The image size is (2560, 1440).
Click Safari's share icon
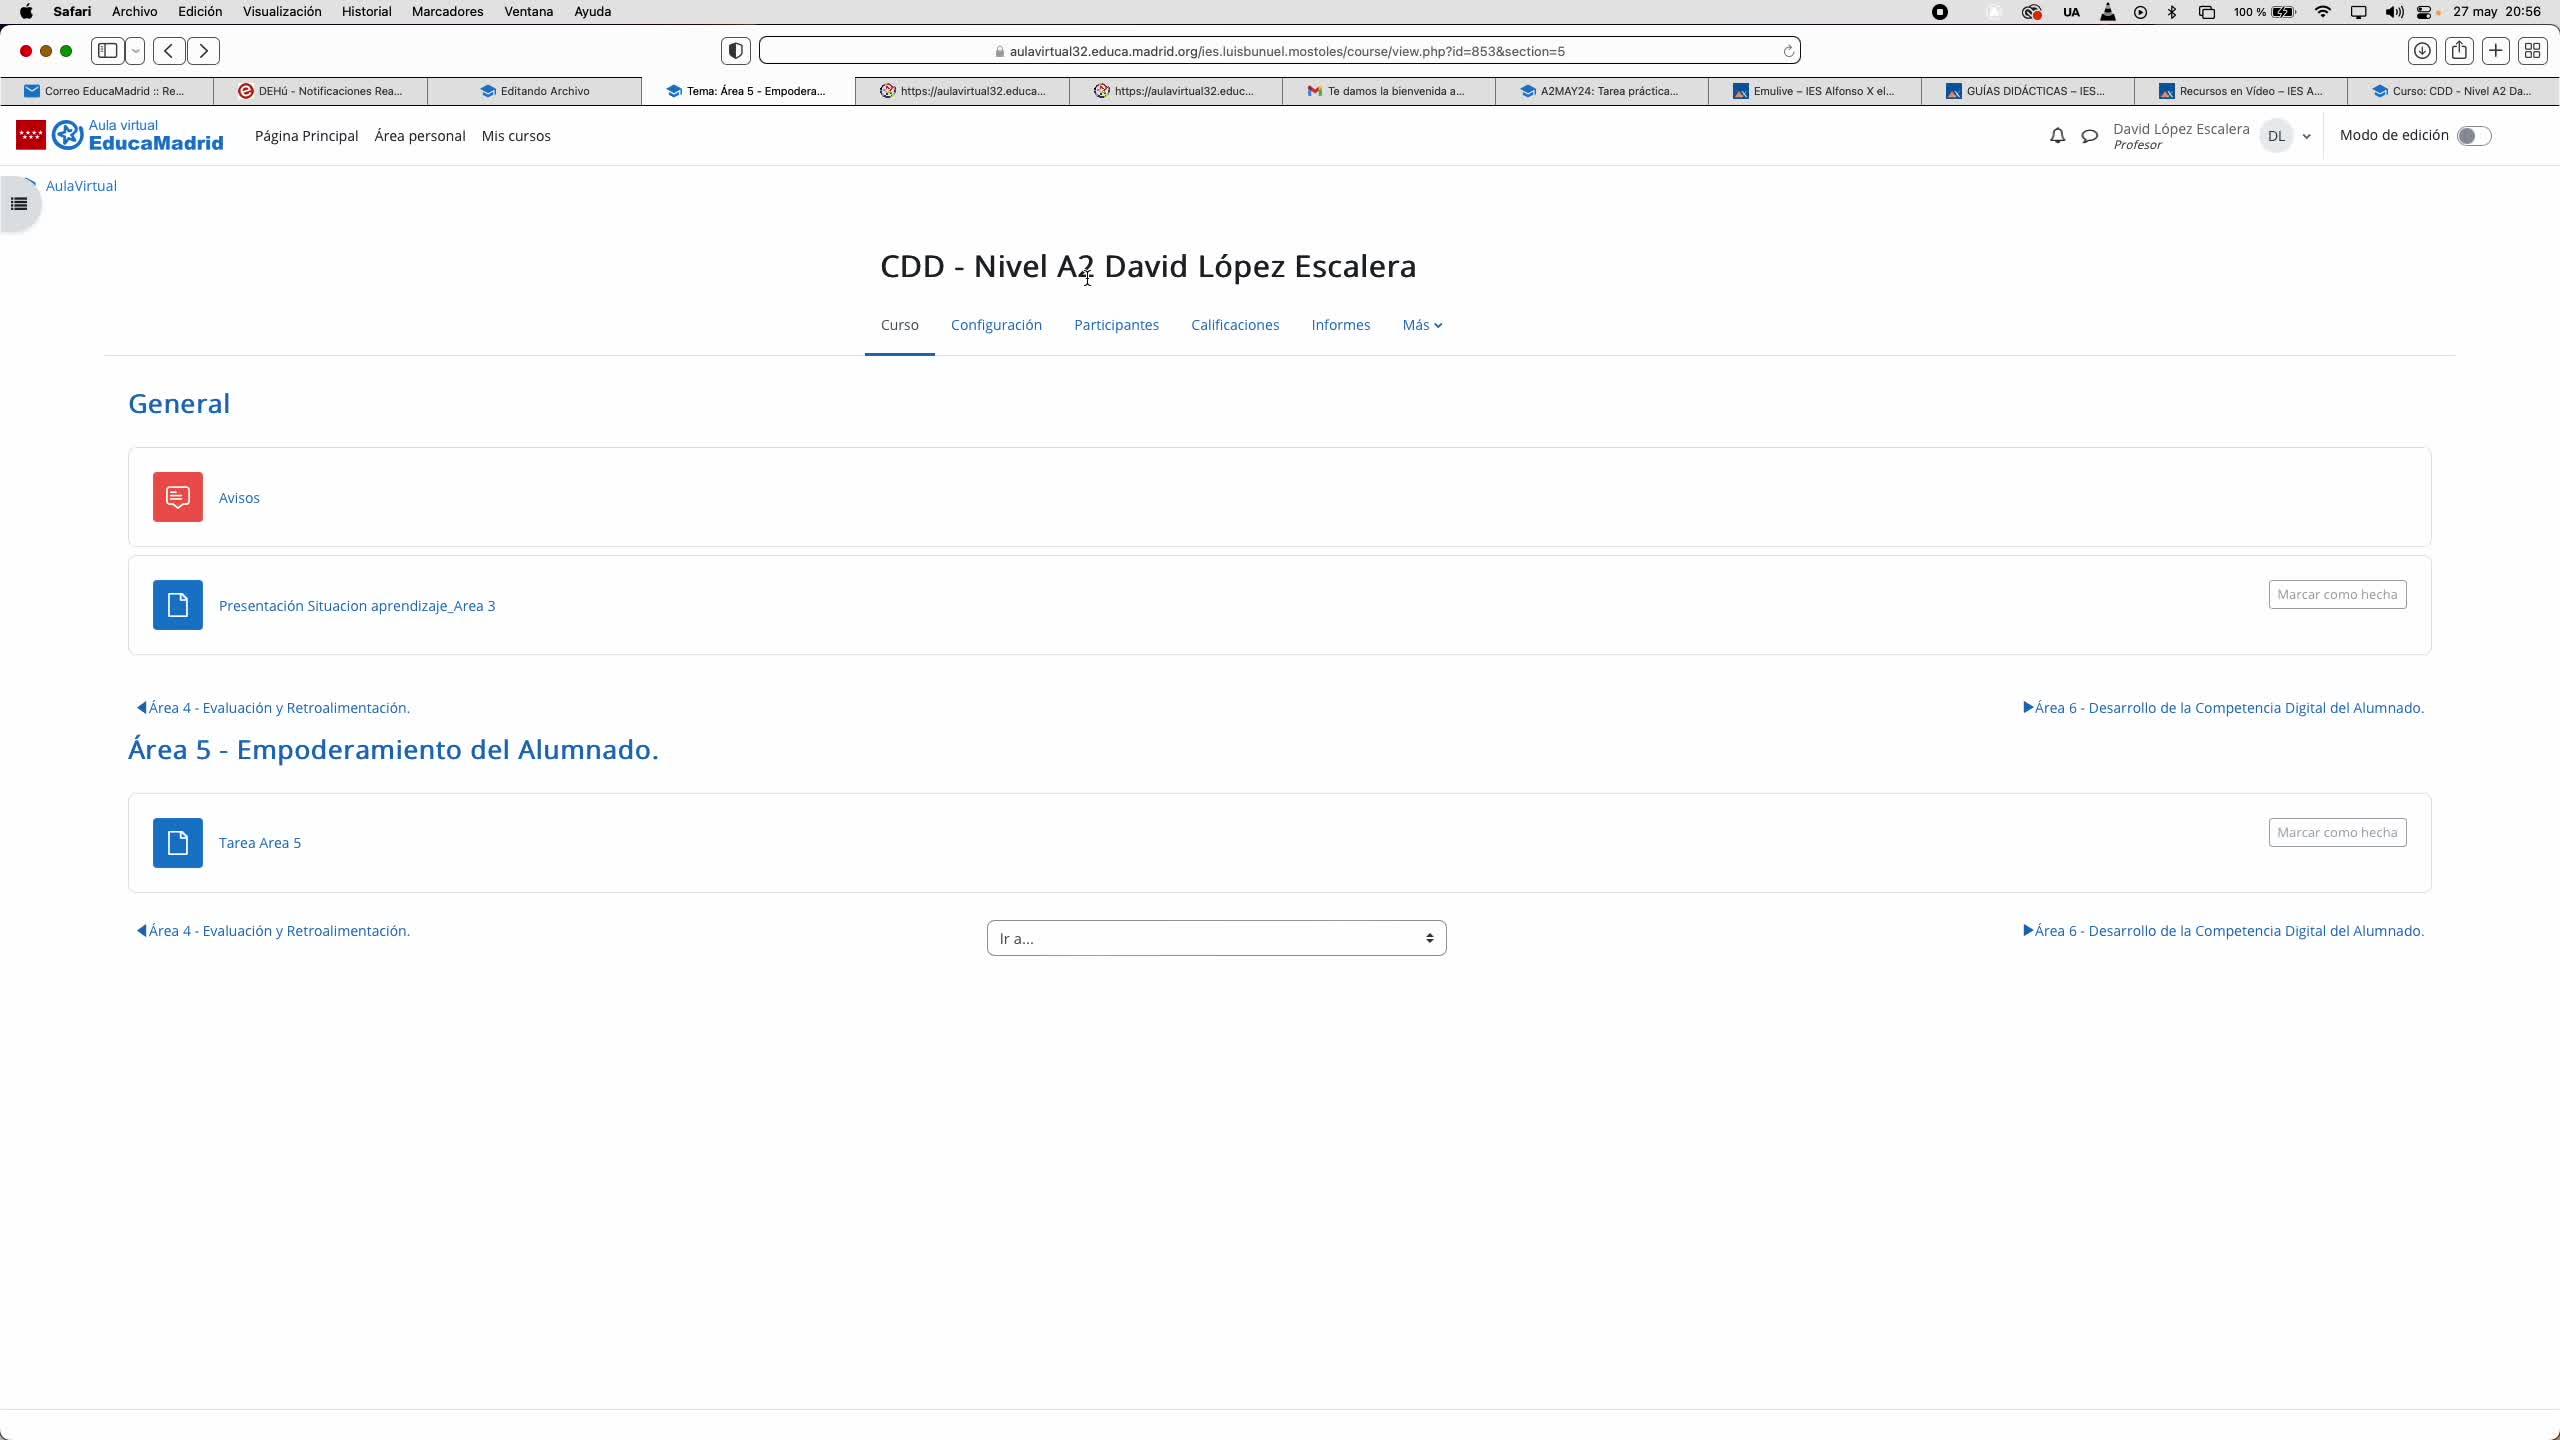(2459, 51)
